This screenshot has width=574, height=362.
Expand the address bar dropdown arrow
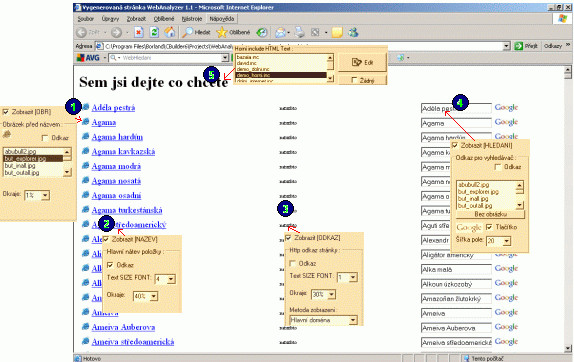pos(506,46)
